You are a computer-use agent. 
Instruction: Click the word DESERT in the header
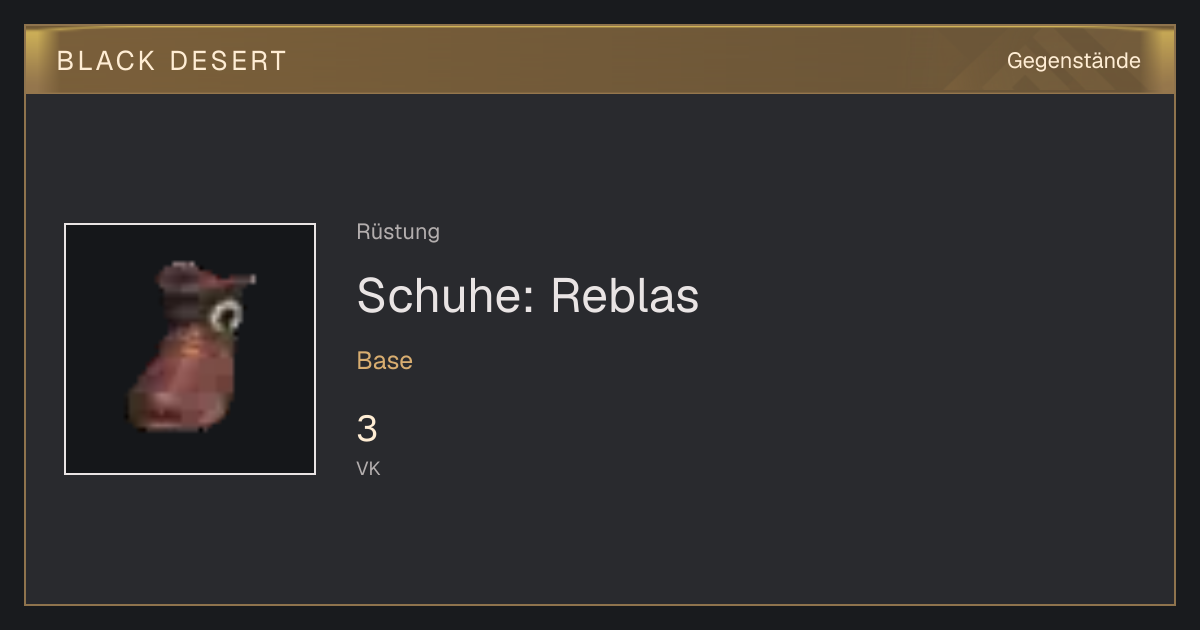click(229, 61)
